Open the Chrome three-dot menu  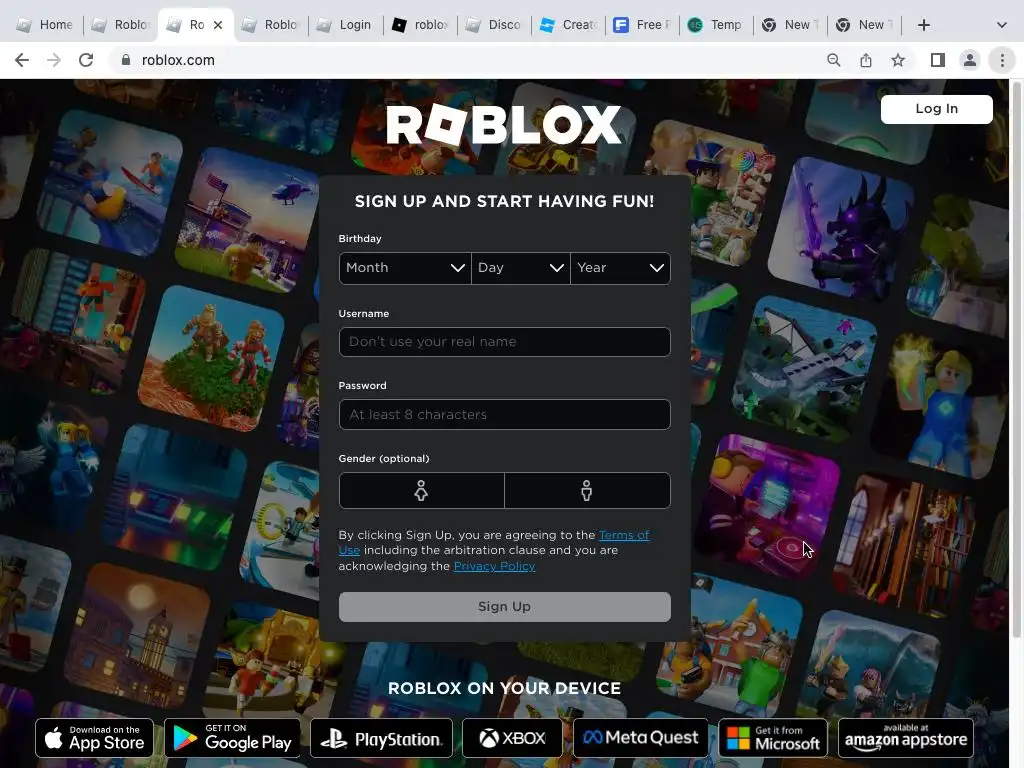(1002, 60)
